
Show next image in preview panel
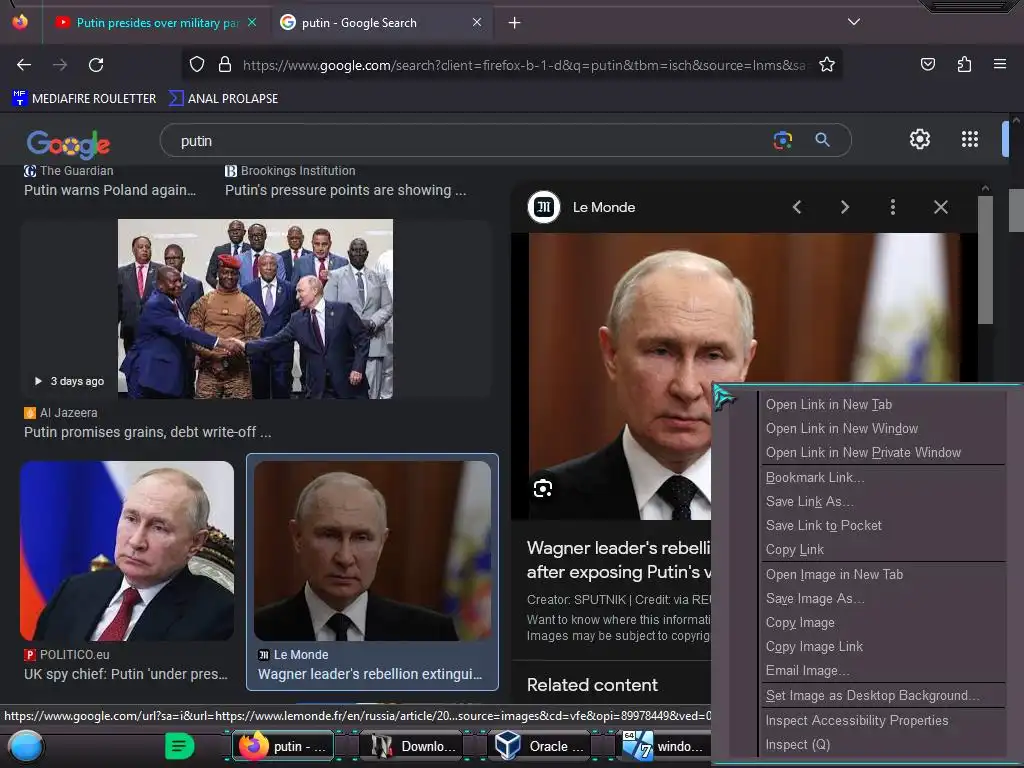pyautogui.click(x=844, y=207)
